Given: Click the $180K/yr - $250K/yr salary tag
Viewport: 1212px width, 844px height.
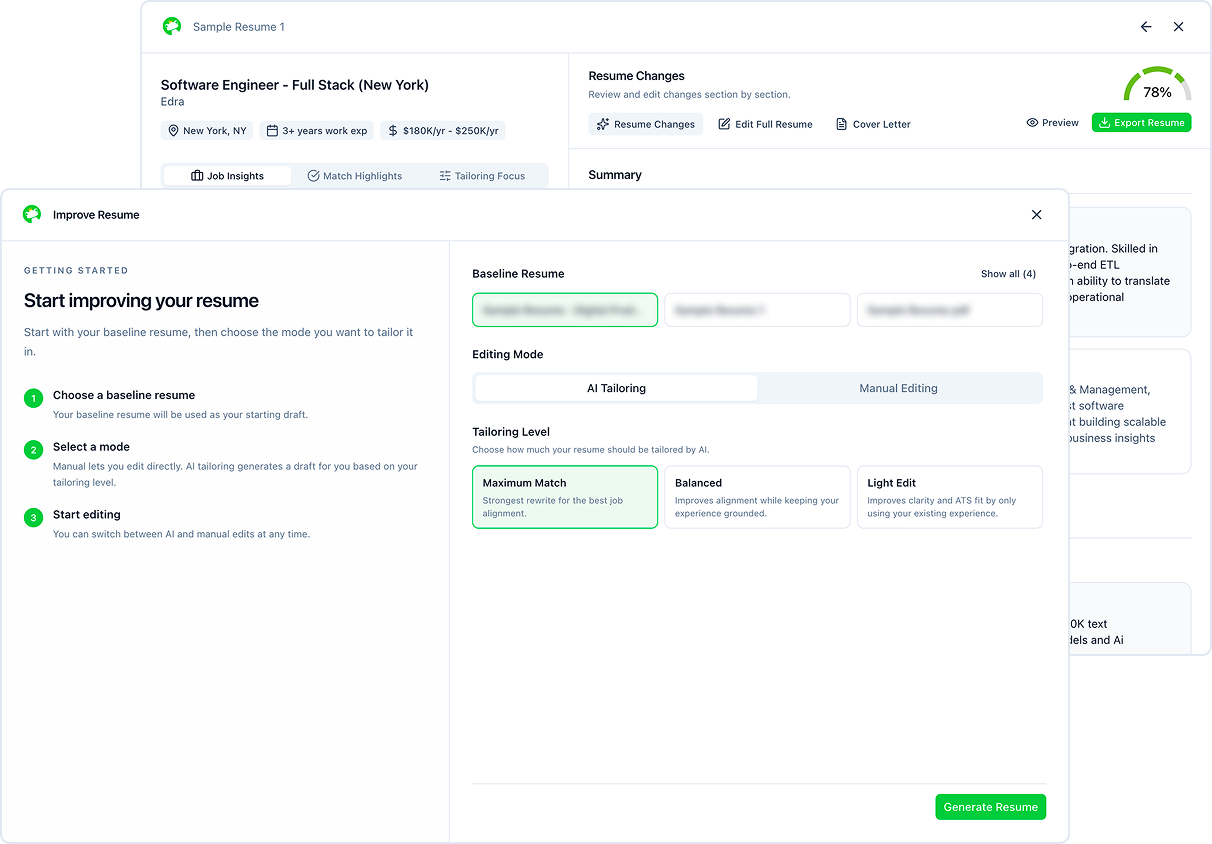Looking at the screenshot, I should [x=443, y=131].
